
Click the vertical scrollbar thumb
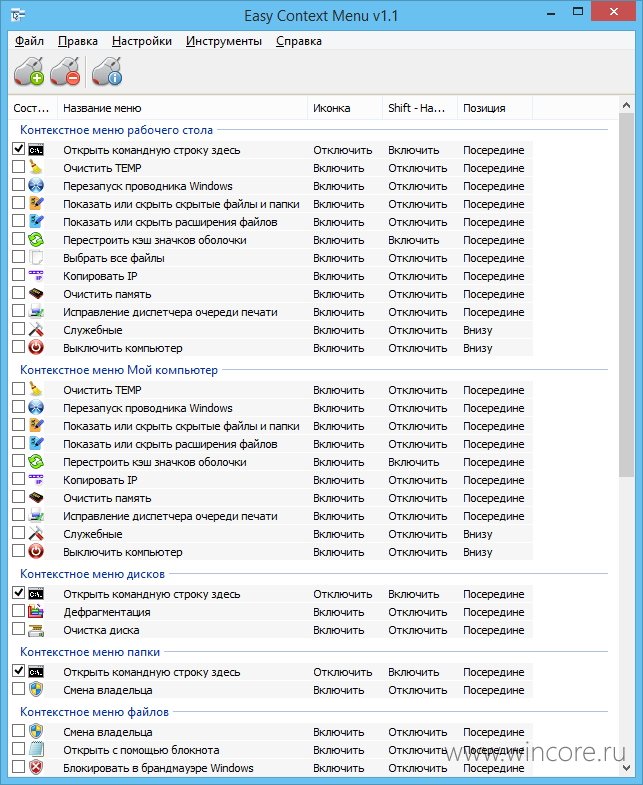[626, 295]
